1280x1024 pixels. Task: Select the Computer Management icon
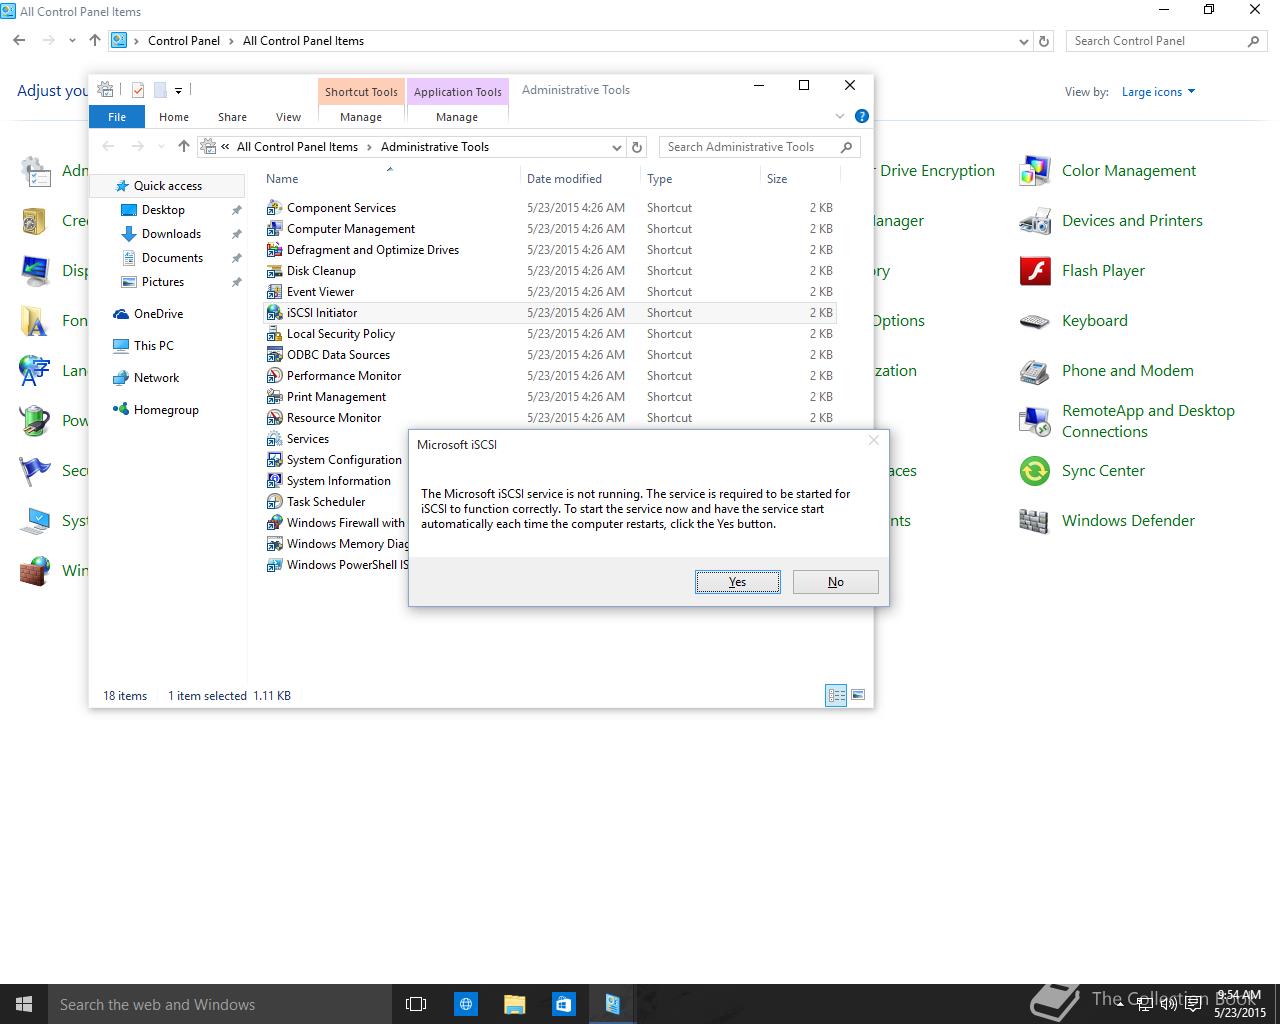coord(274,229)
